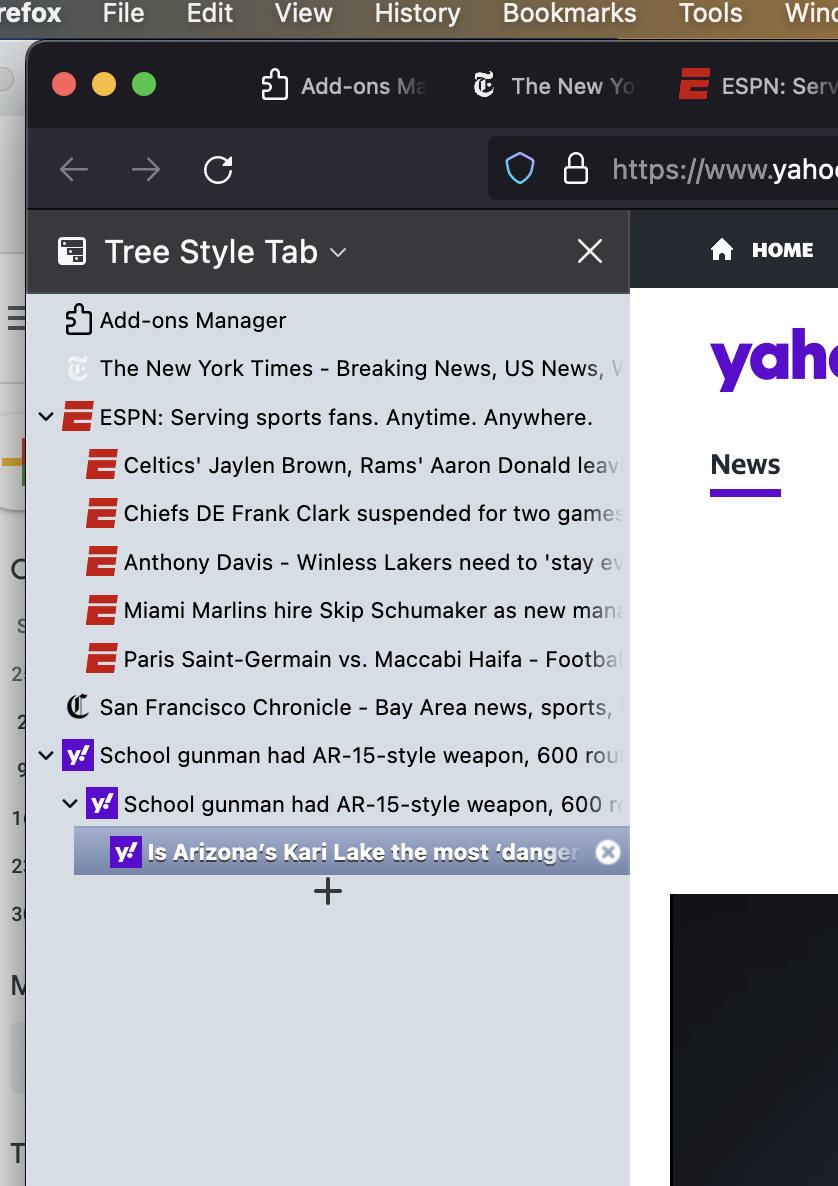The height and width of the screenshot is (1186, 838).
Task: Close the Kari Lake tab
Action: pos(608,852)
